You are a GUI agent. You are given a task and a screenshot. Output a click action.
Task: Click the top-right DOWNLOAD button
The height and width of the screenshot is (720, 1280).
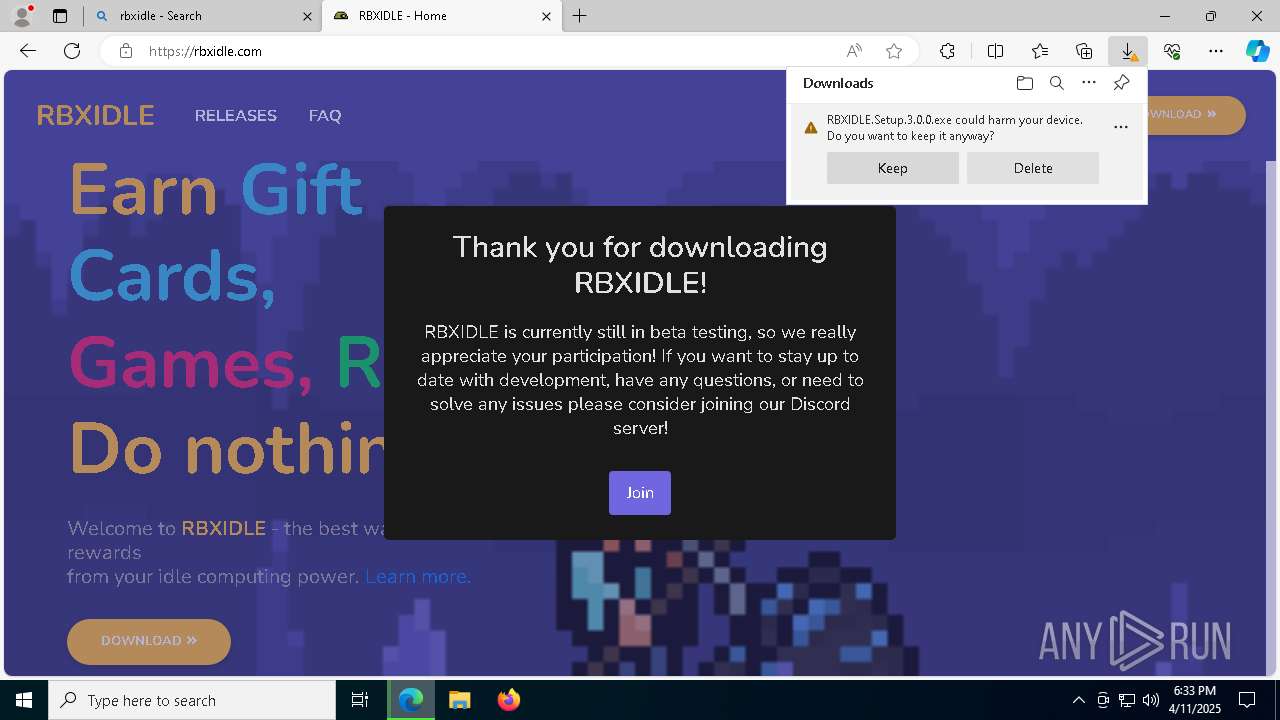click(x=1195, y=114)
